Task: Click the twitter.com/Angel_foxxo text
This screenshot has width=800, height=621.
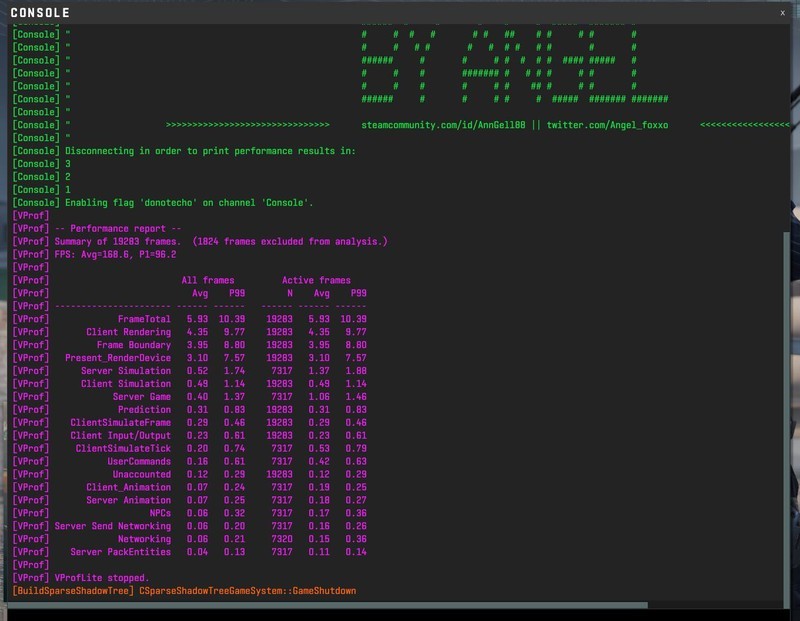Action: pos(607,125)
